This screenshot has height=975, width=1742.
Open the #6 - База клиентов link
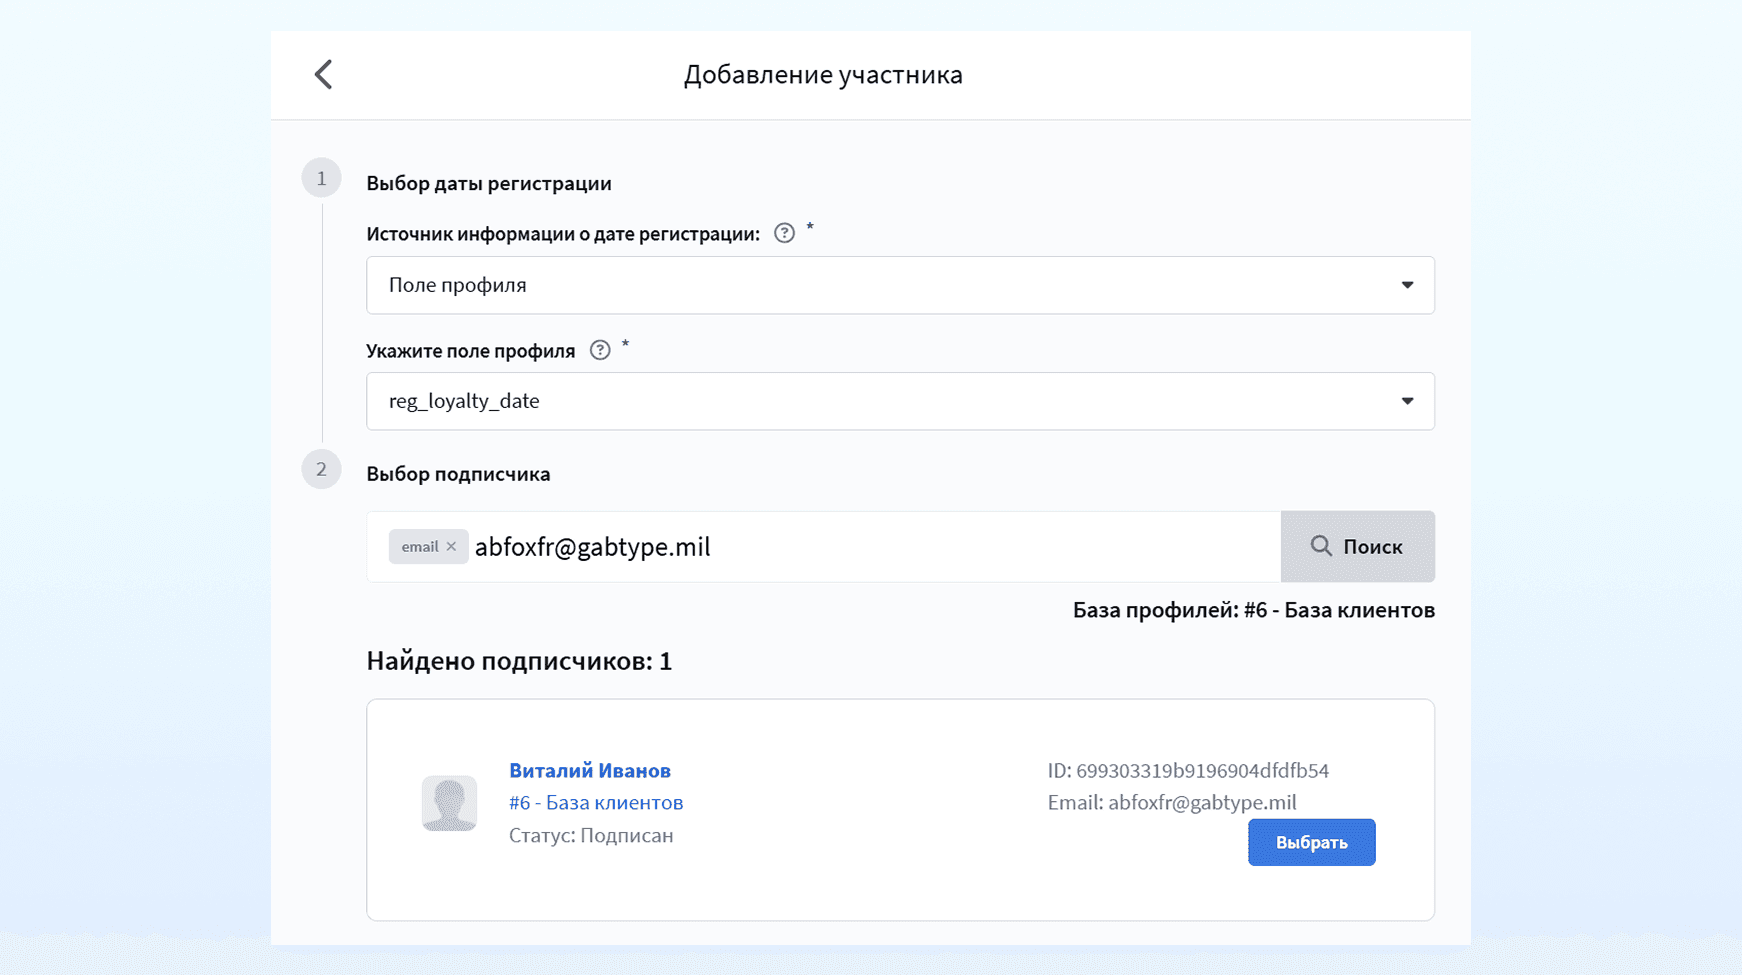tap(596, 802)
